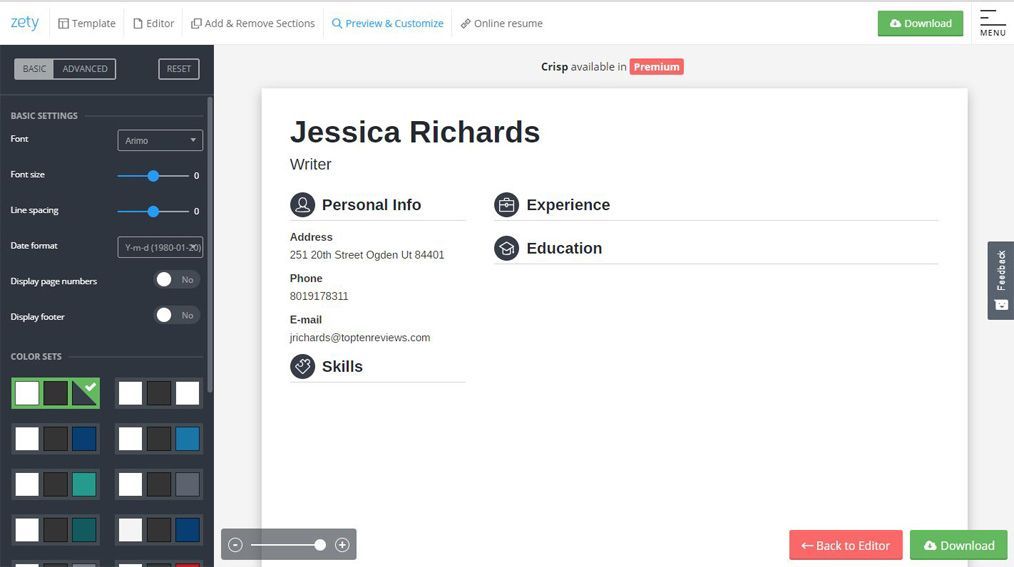1014x567 pixels.
Task: Open the hamburger MENU icon
Action: tap(992, 23)
